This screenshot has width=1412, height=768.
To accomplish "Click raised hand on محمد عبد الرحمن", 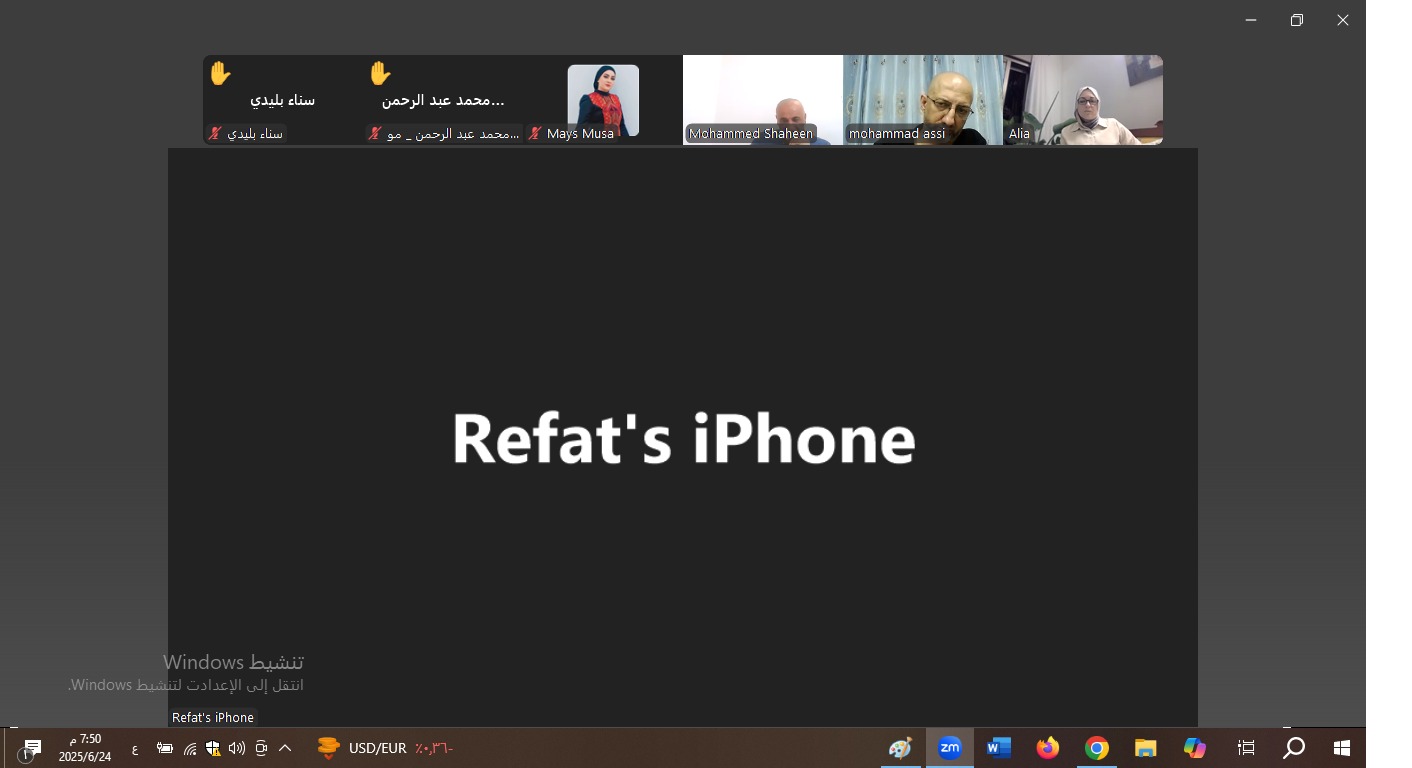I will (380, 73).
